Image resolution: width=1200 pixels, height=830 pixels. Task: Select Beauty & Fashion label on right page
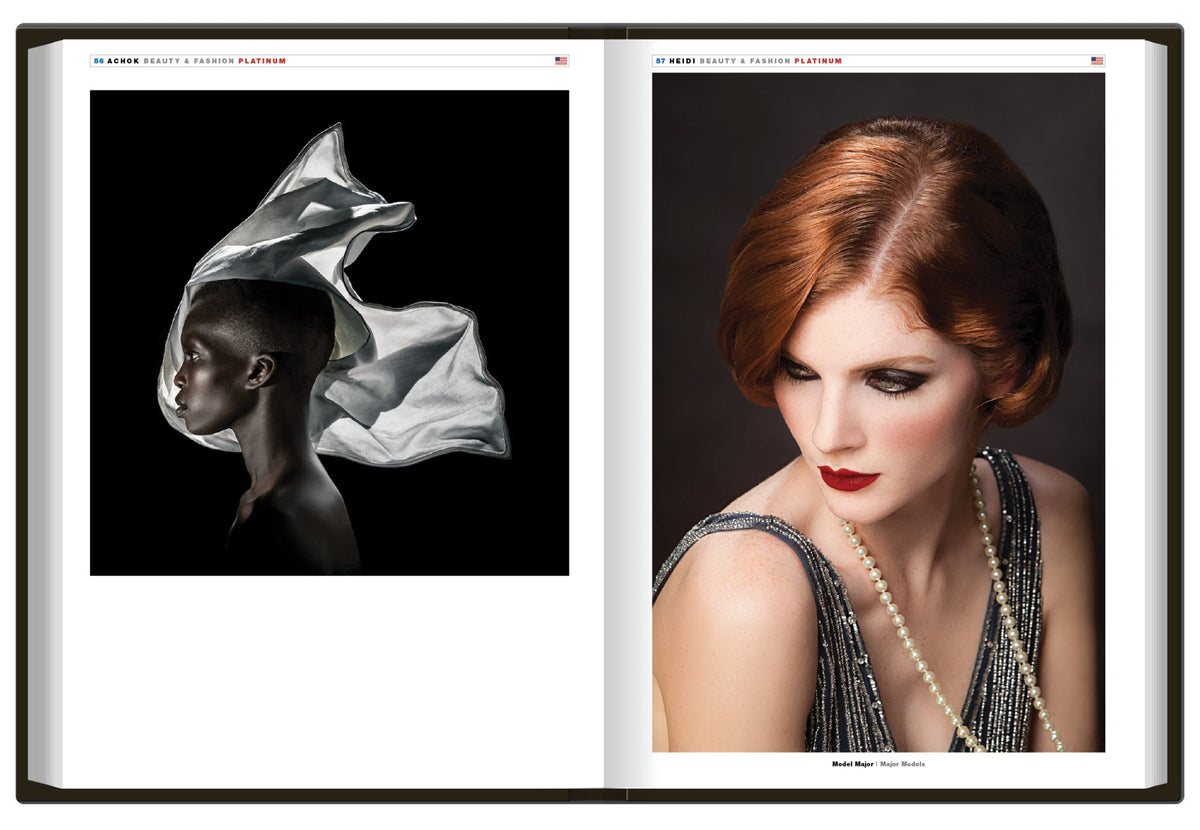pyautogui.click(x=745, y=61)
